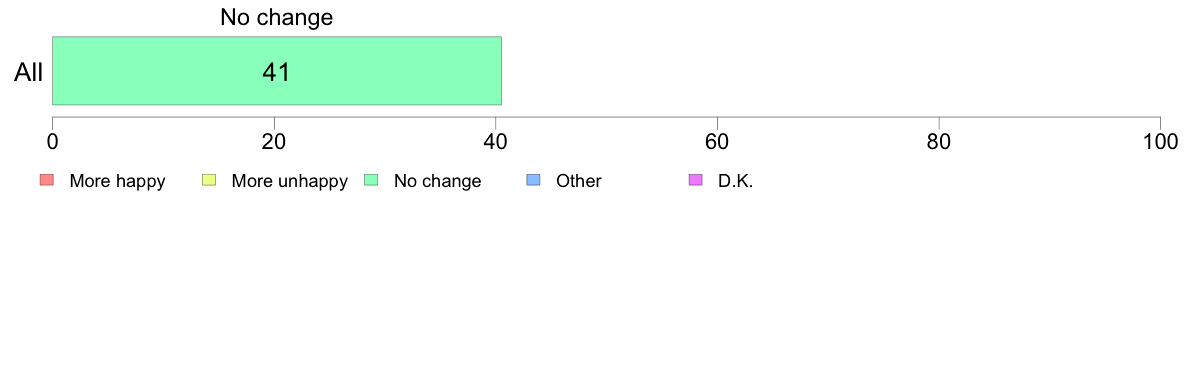
Task: Click the red More happy legend swatch
Action: coord(46,180)
